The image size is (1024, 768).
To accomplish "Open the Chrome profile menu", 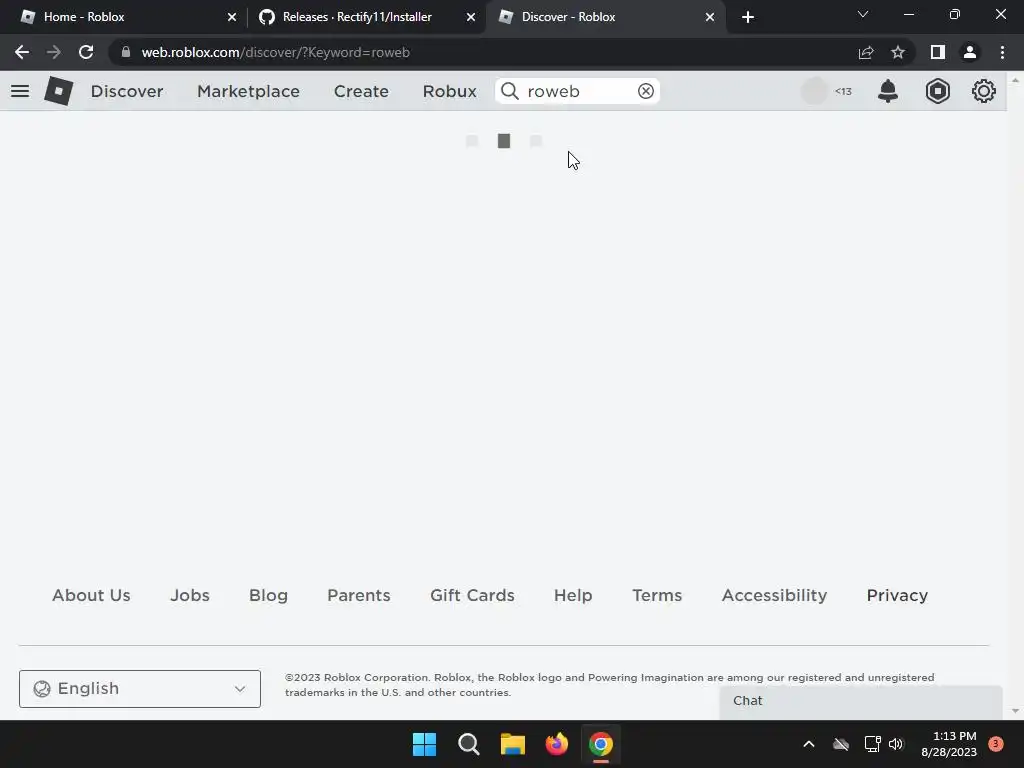I will click(x=970, y=52).
